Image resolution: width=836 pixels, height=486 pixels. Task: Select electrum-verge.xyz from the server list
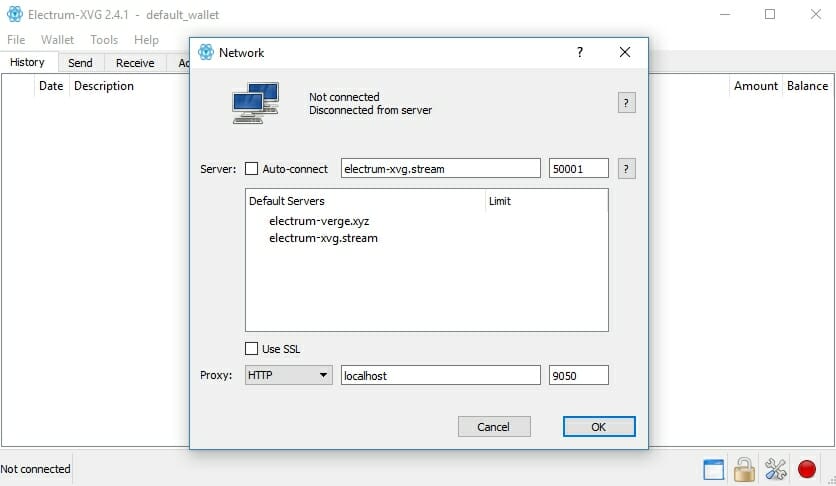point(319,221)
